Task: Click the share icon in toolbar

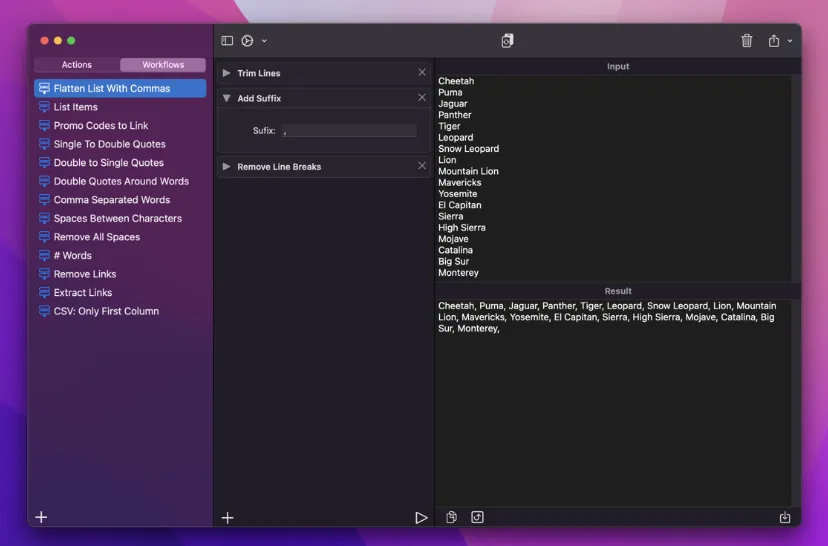Action: click(774, 41)
